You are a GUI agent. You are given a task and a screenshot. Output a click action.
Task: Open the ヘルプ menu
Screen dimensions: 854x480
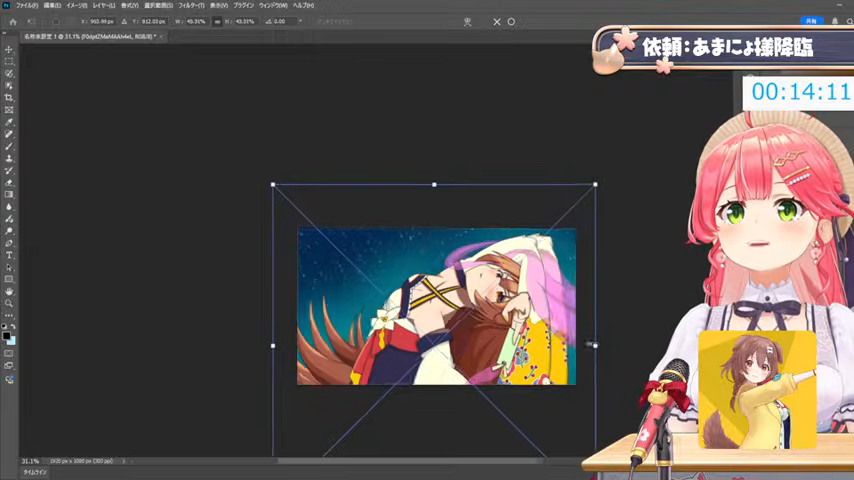point(303,5)
